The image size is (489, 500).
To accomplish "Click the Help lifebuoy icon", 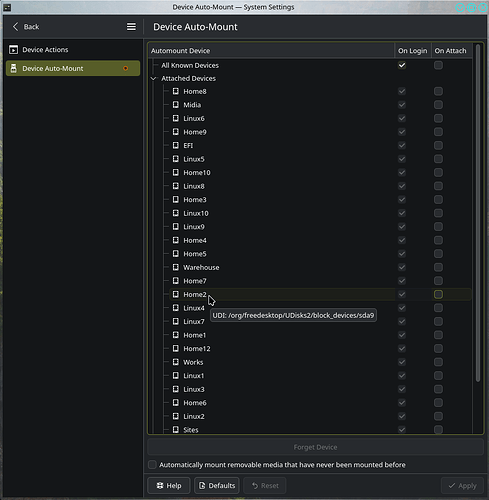I will [x=160, y=486].
